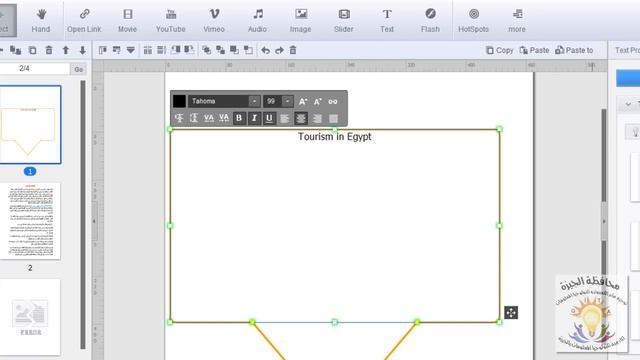This screenshot has height=360, width=640.
Task: Expand the chevron in properties panel
Action: pyautogui.click(x=628, y=104)
